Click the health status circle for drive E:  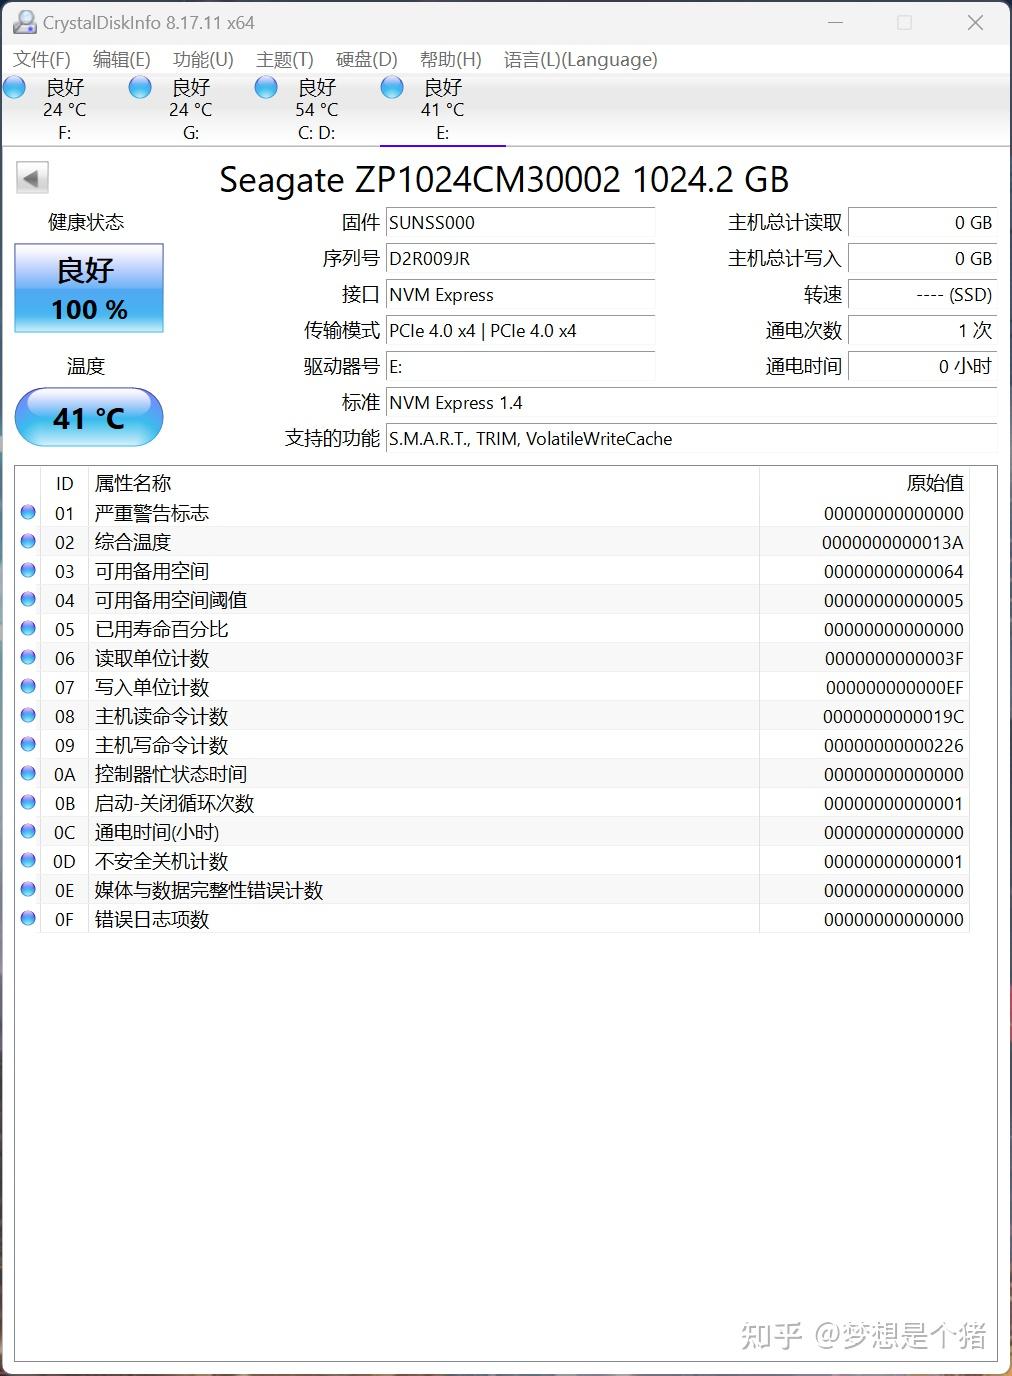pyautogui.click(x=392, y=87)
